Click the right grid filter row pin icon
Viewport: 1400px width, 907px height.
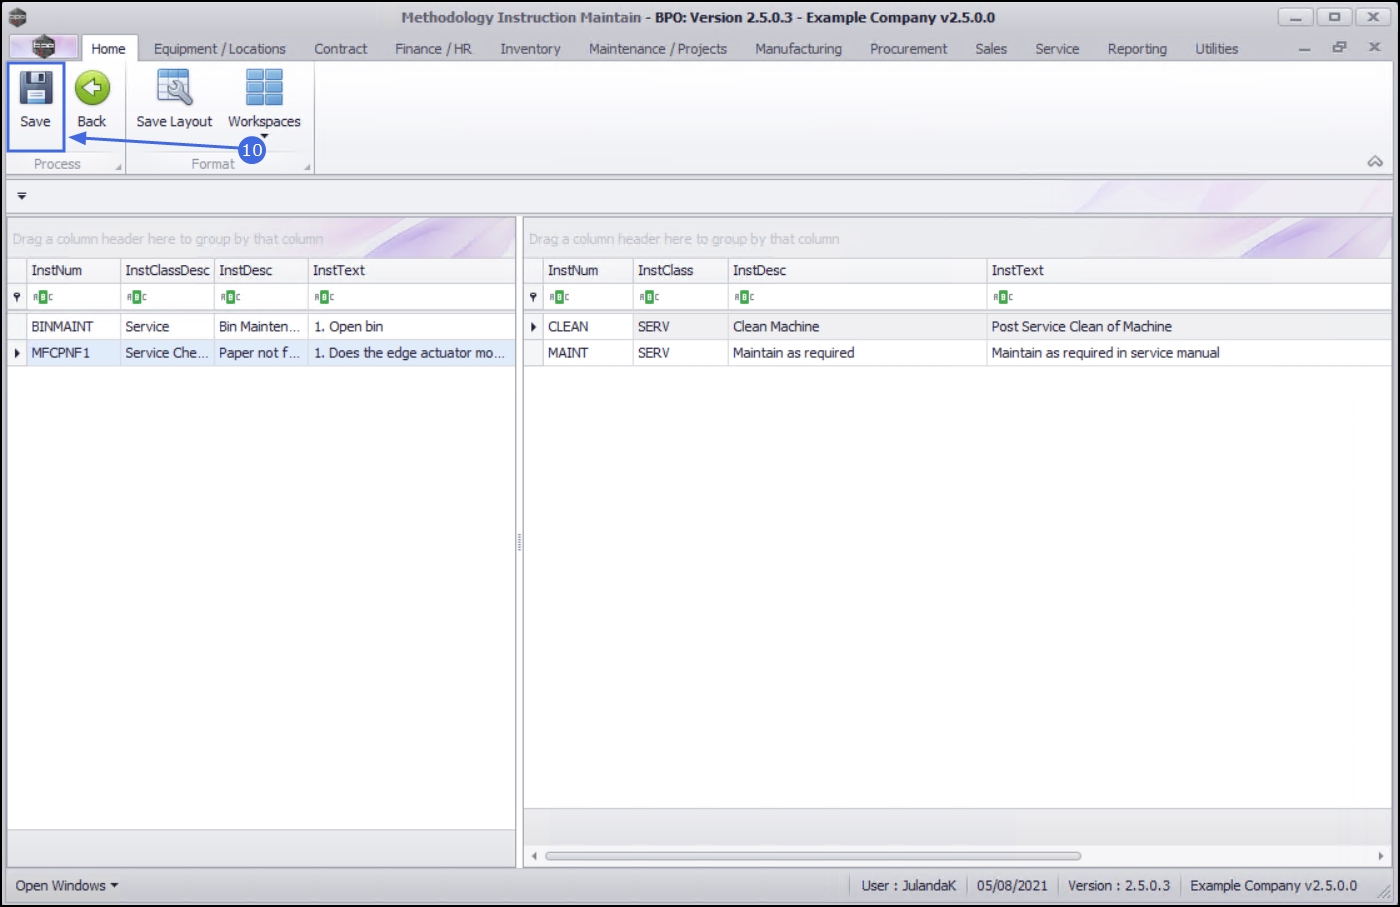click(533, 297)
